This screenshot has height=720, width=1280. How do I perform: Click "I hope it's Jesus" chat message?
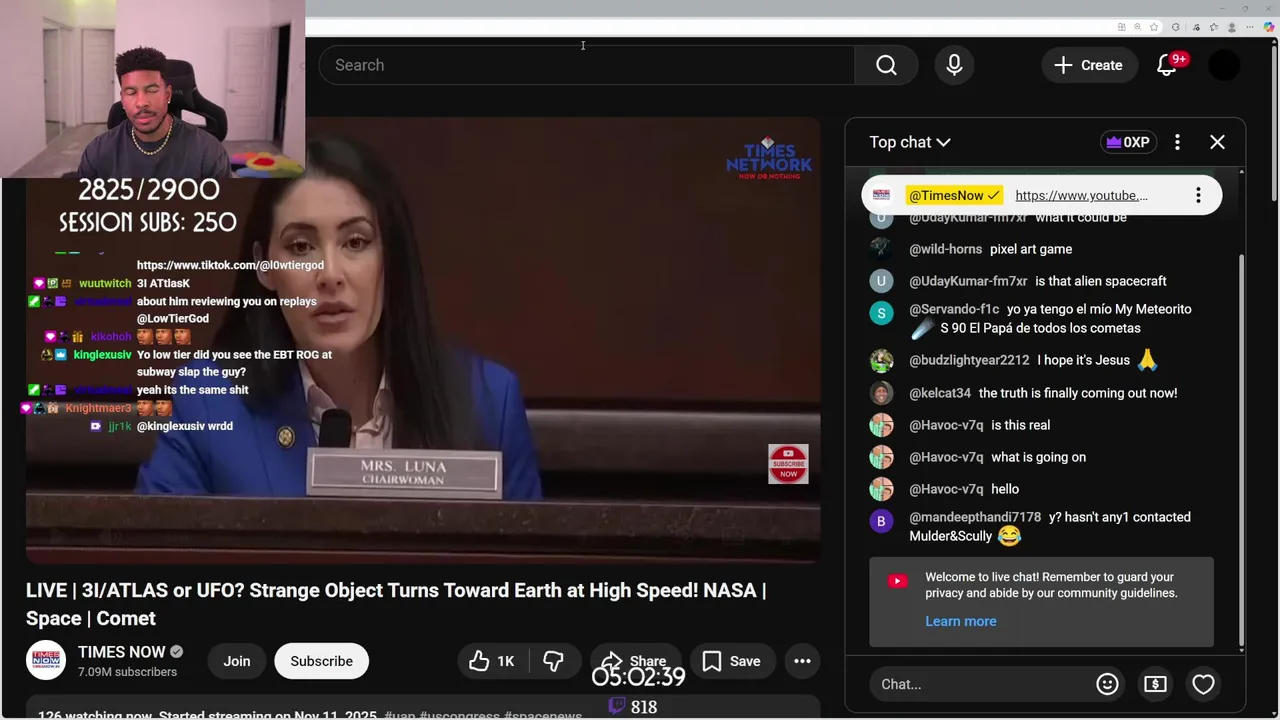pyautogui.click(x=1083, y=360)
